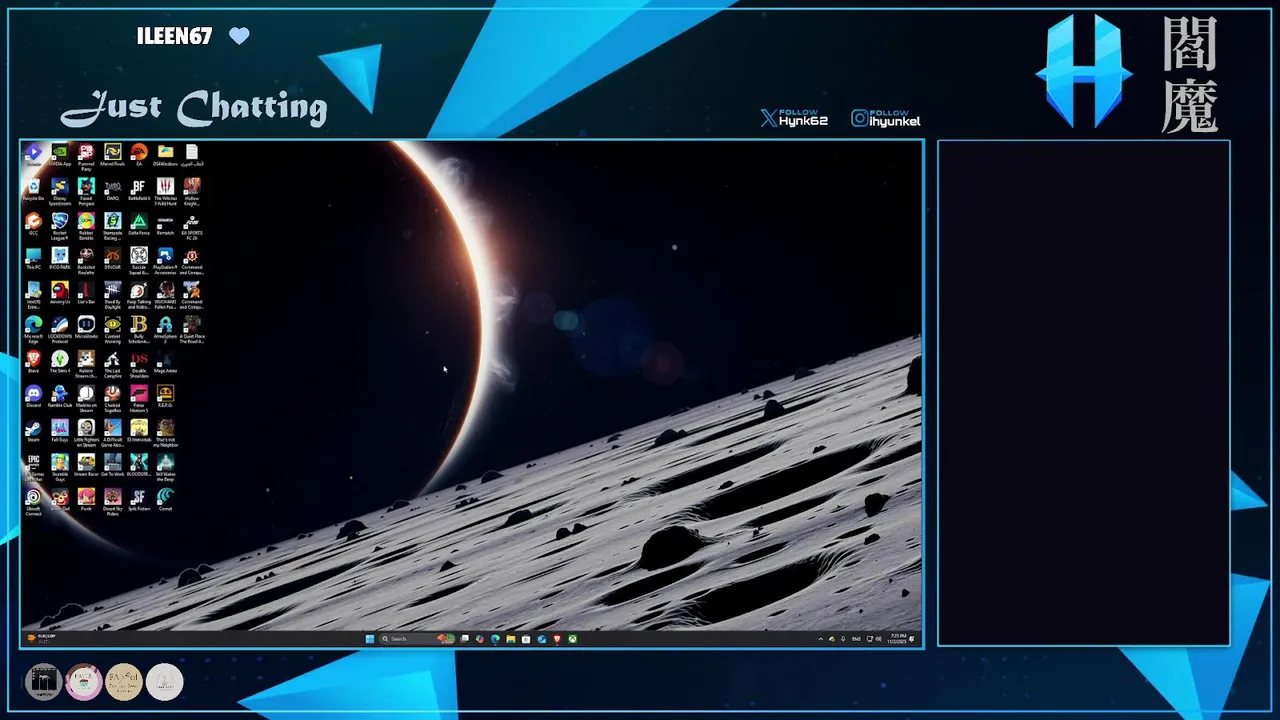
Task: Launch Among Us from the desktop
Action: coord(60,294)
